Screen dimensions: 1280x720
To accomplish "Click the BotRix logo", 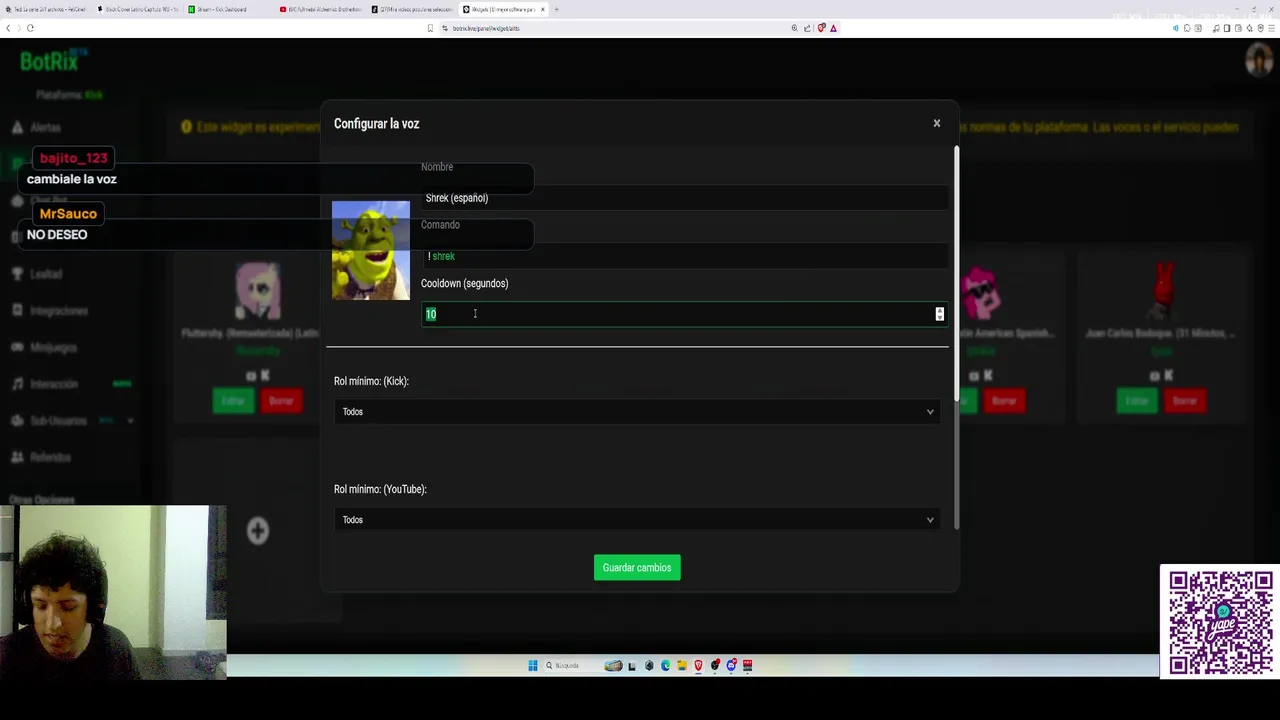I will [53, 61].
